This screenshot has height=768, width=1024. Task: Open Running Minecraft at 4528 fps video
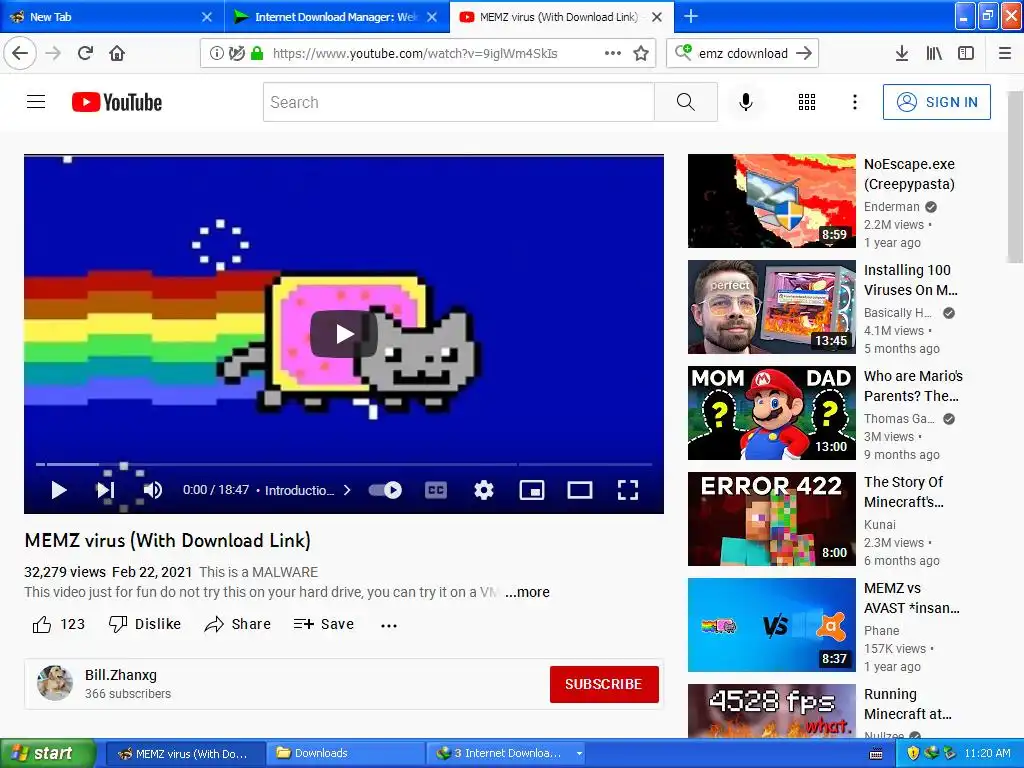[772, 711]
